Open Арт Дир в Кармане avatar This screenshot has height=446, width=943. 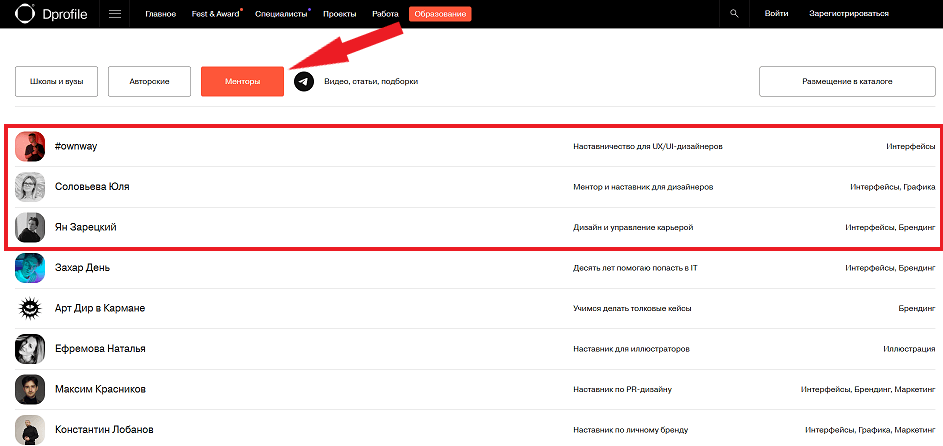point(30,308)
